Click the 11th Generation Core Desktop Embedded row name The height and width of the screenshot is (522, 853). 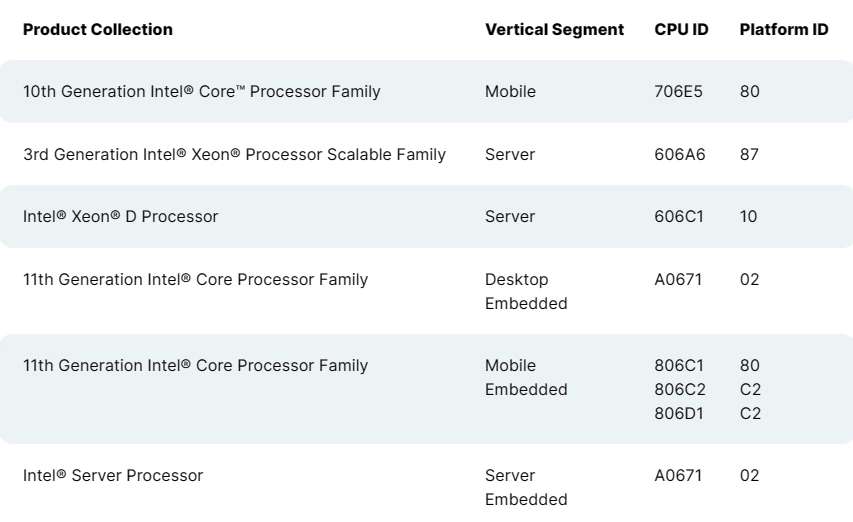pos(195,279)
